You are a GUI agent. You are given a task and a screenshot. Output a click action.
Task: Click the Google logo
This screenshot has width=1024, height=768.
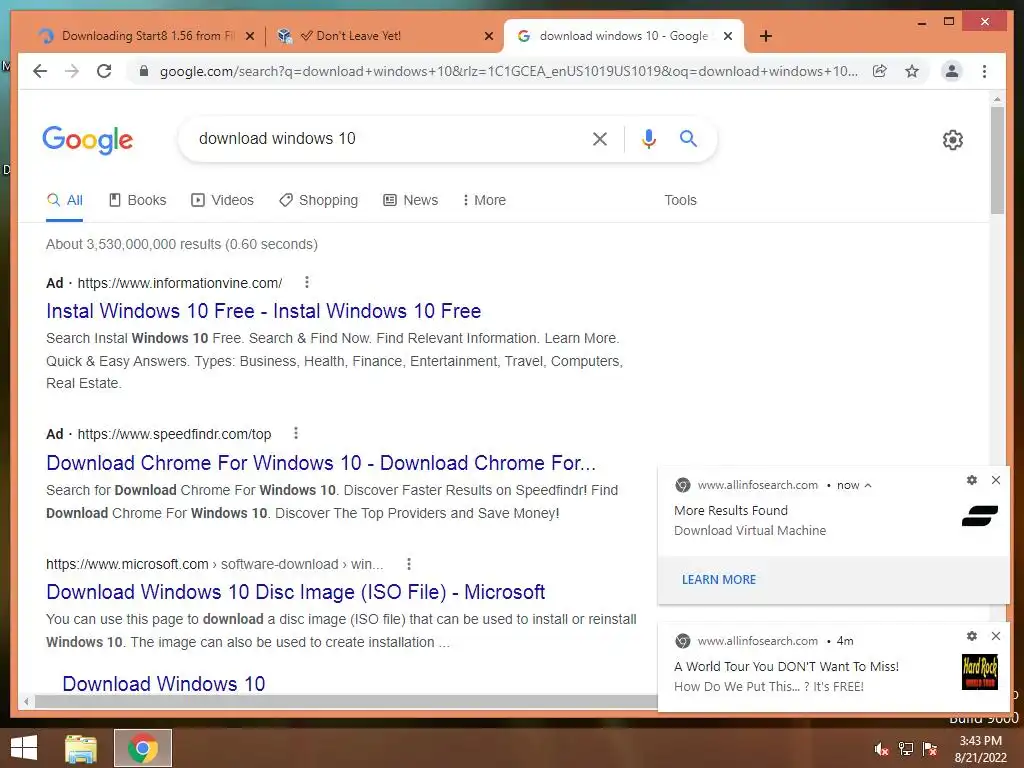88,140
